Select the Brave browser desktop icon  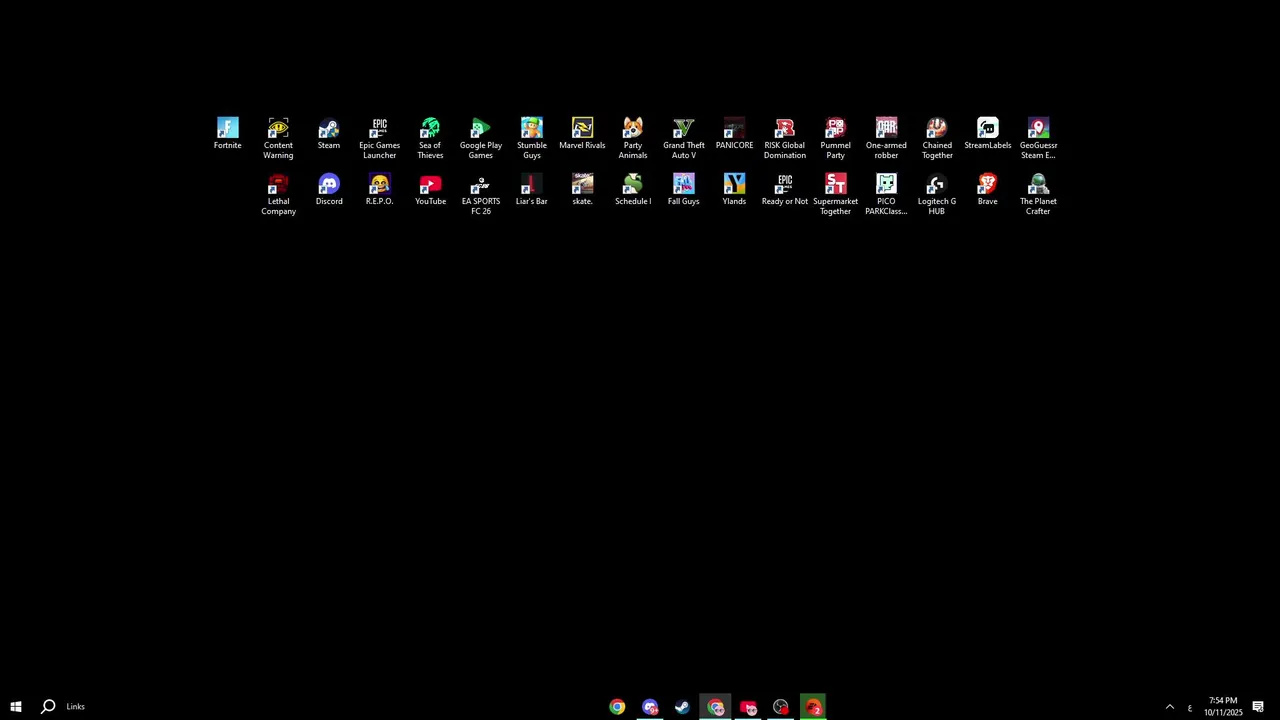[x=988, y=189]
